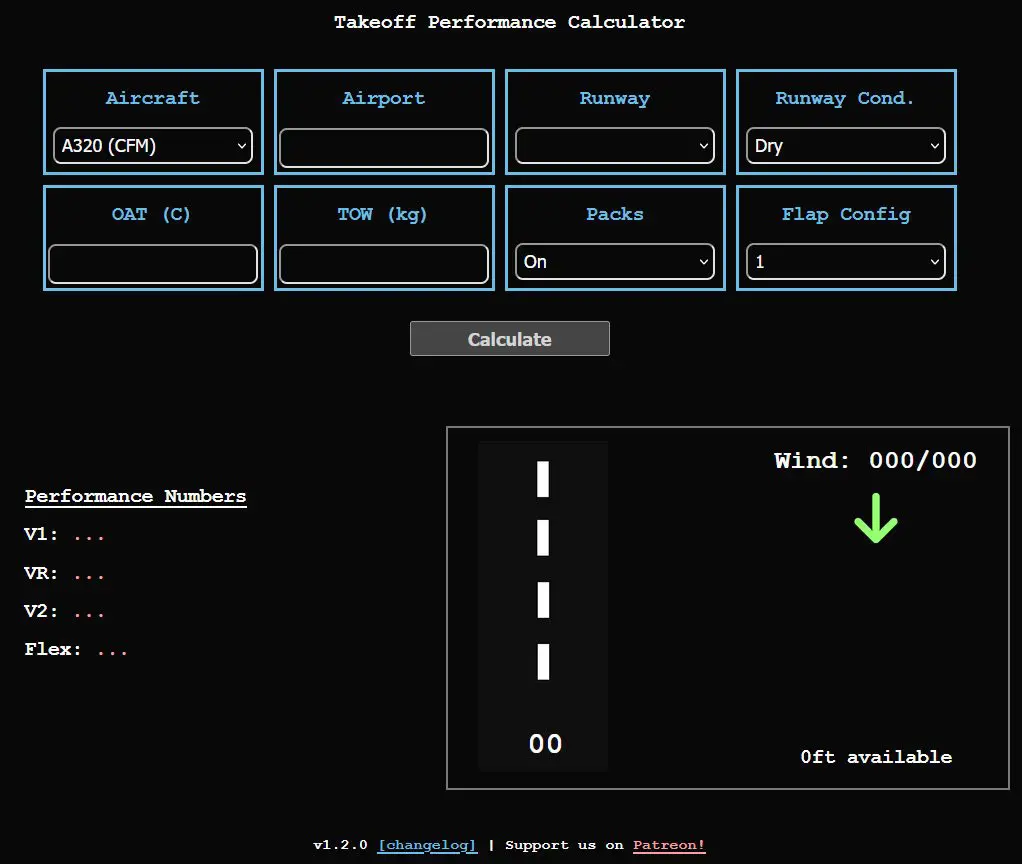1022x864 pixels.
Task: Click the OAT (C) label
Action: pyautogui.click(x=151, y=214)
